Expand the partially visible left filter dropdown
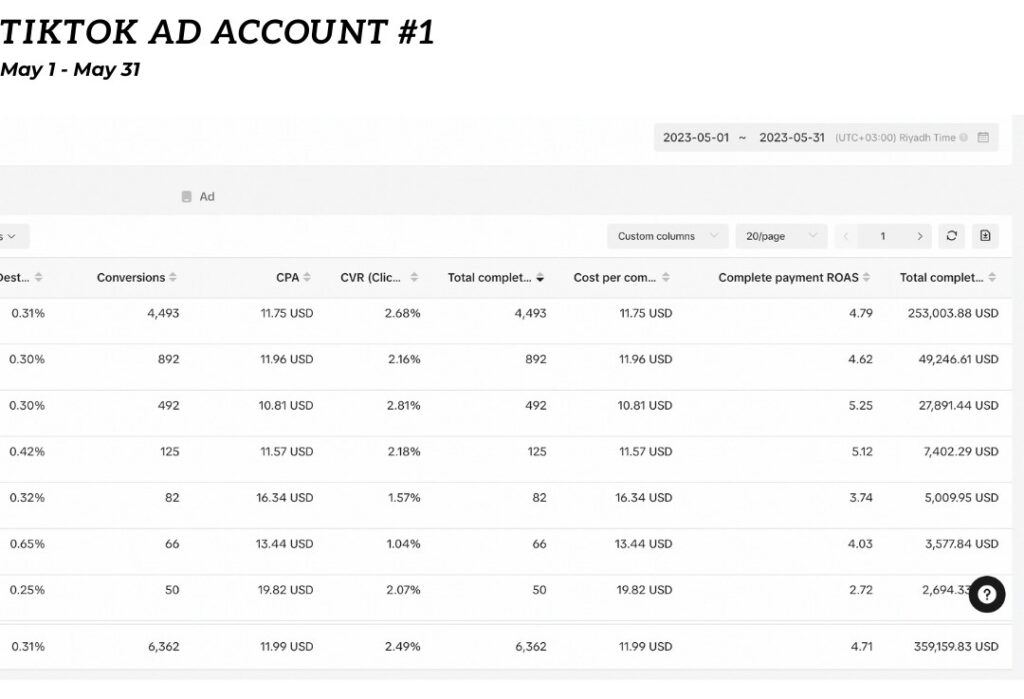Image resolution: width=1024 pixels, height=699 pixels. pos(13,236)
